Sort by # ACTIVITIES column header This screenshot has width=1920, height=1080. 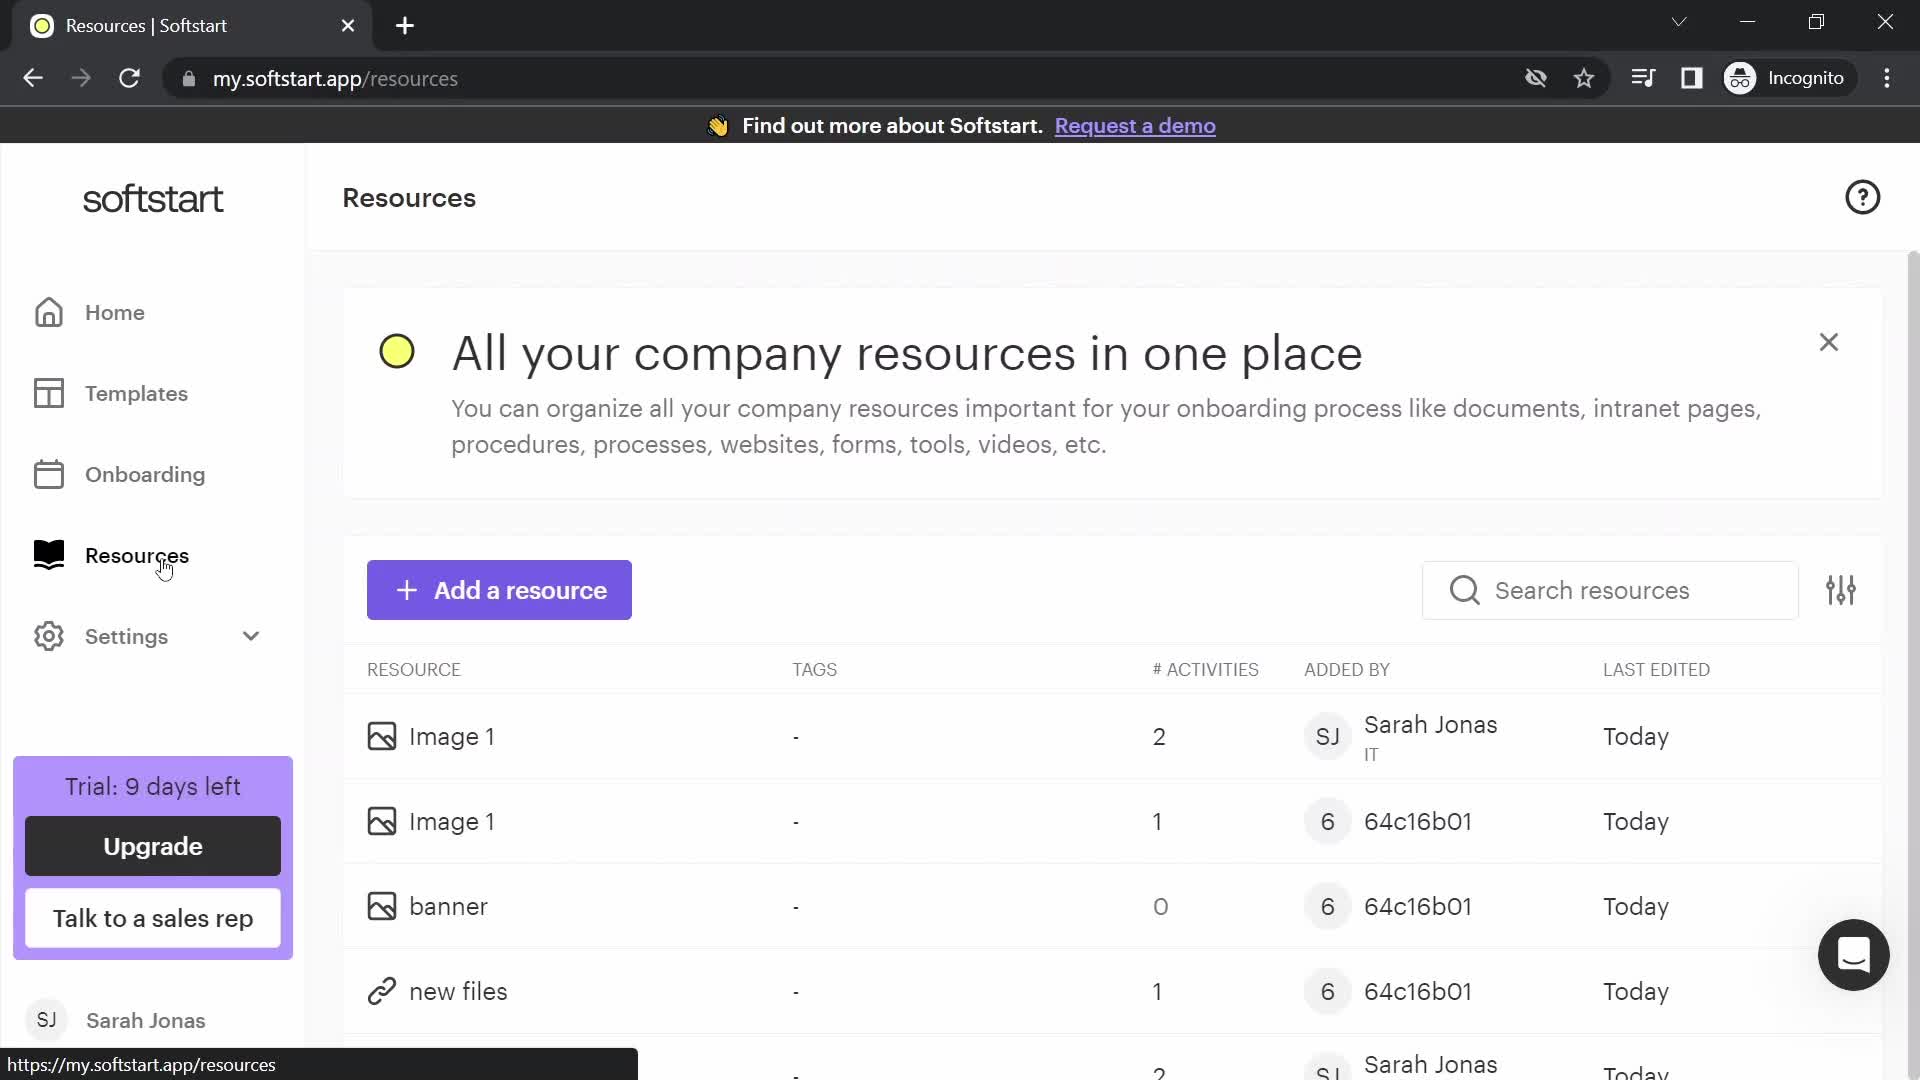(x=1205, y=669)
